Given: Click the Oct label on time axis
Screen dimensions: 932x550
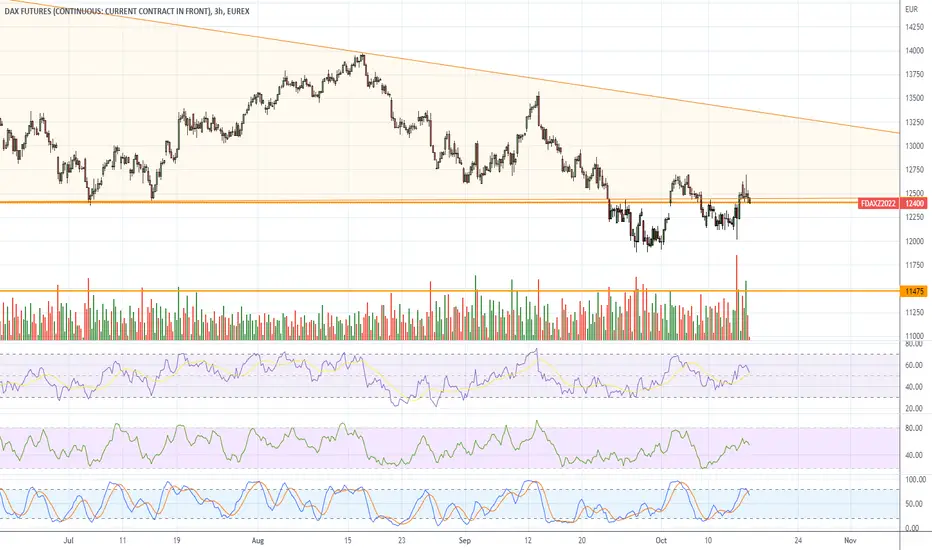Looking at the screenshot, I should pos(661,540).
